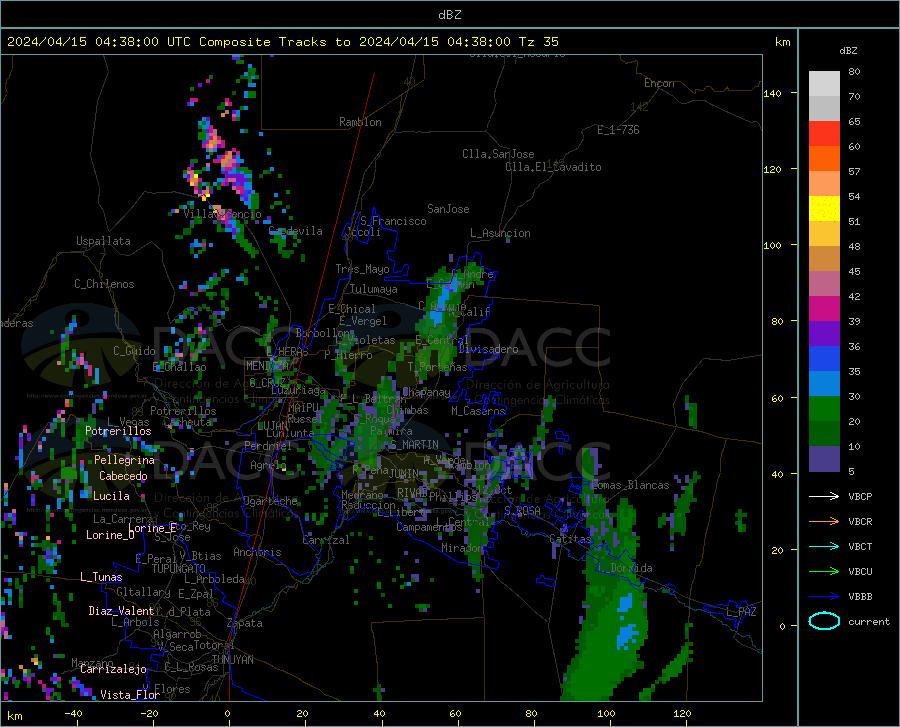Click the Divisadero label
This screenshot has width=900, height=727.
(x=488, y=349)
